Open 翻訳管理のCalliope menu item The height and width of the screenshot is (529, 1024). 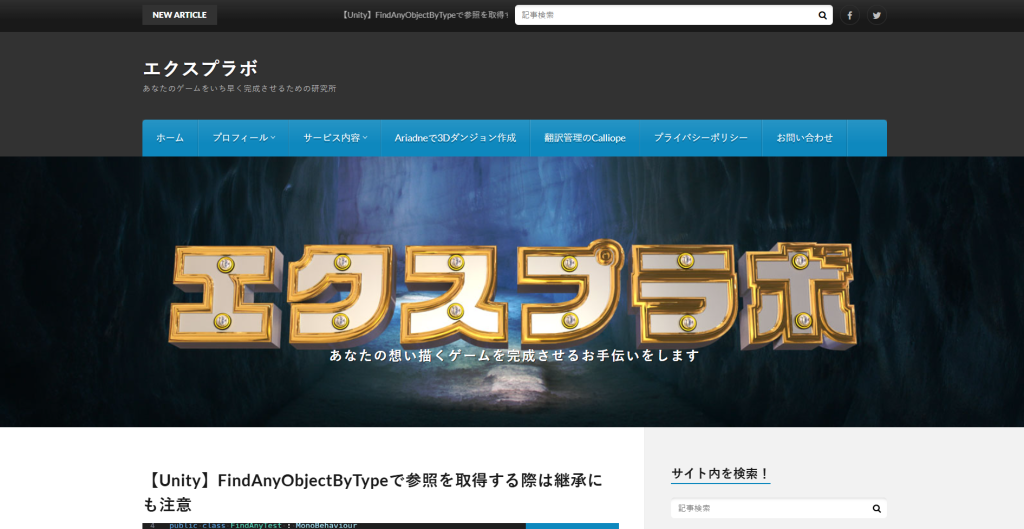584,138
